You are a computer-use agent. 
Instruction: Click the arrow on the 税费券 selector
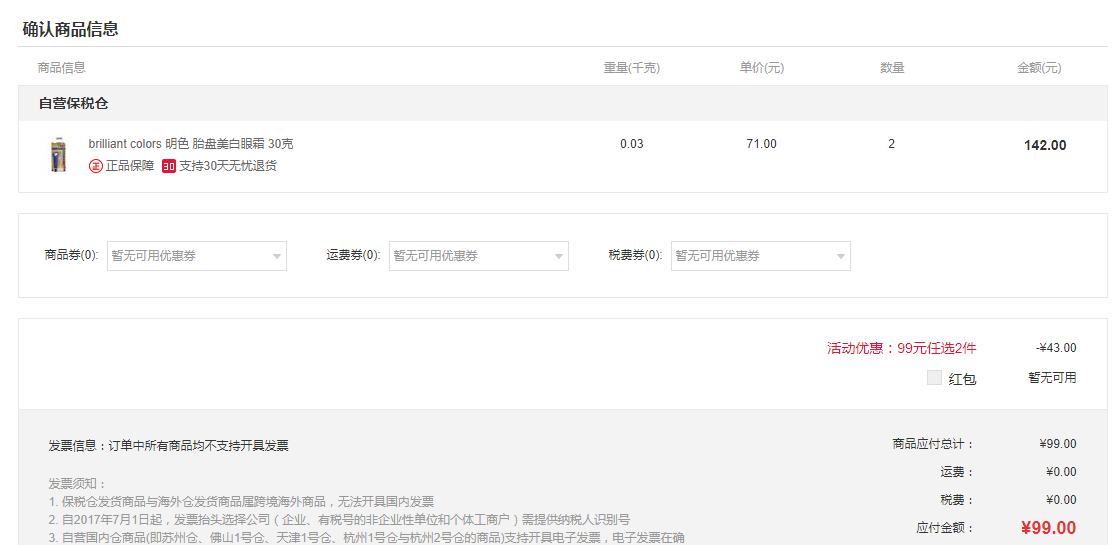841,257
